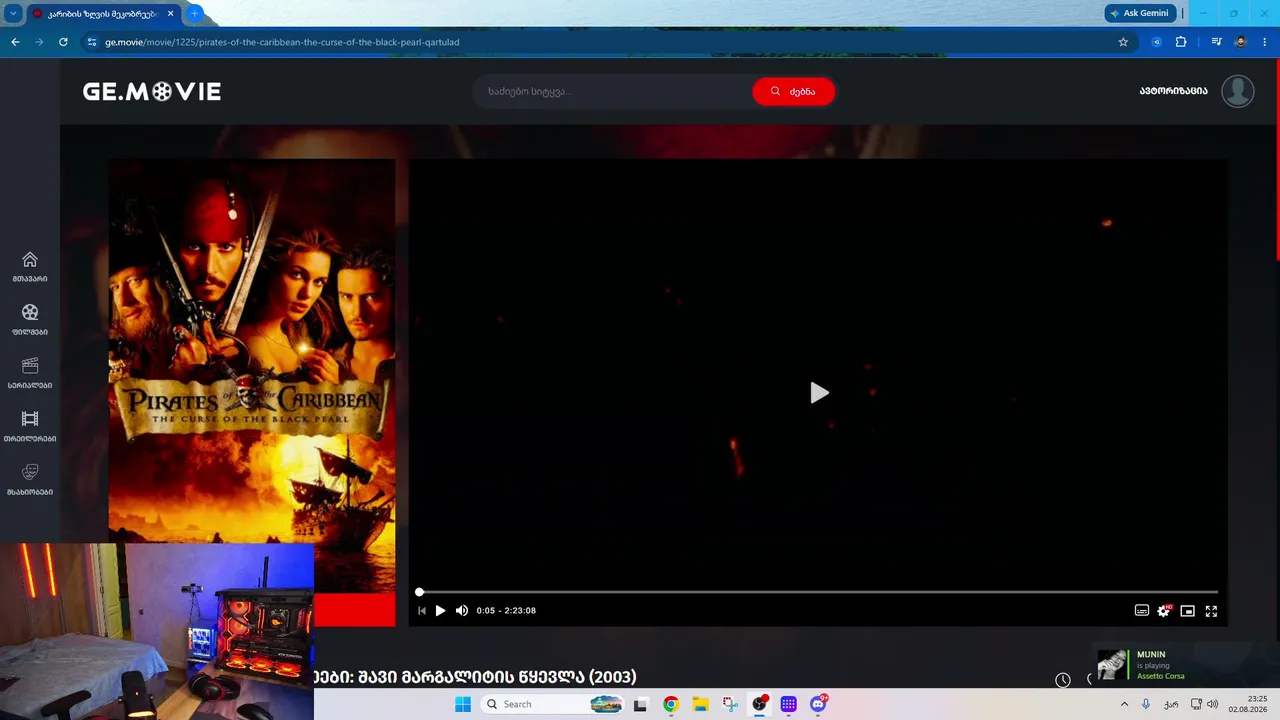The width and height of the screenshot is (1280, 720).
Task: Click the small play button in the player bar
Action: pos(440,611)
